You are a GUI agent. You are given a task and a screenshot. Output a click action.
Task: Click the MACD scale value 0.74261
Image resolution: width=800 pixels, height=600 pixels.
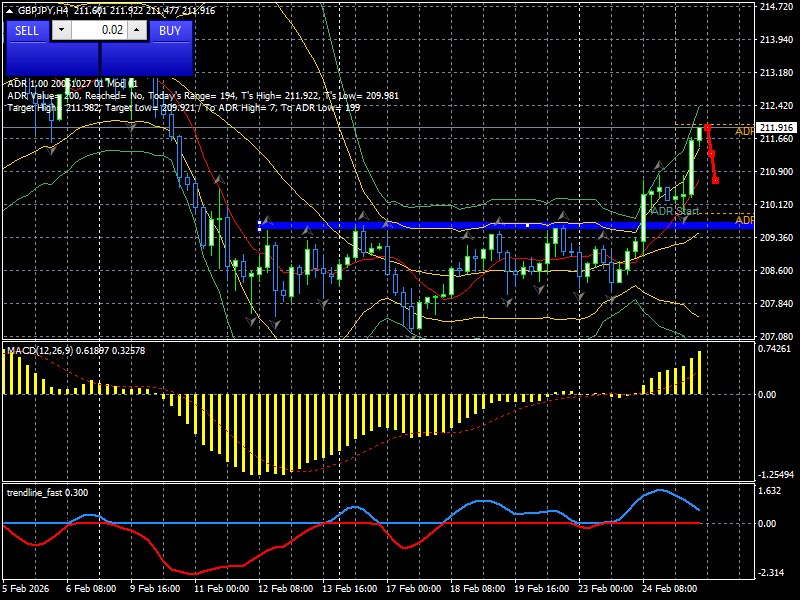pos(774,349)
